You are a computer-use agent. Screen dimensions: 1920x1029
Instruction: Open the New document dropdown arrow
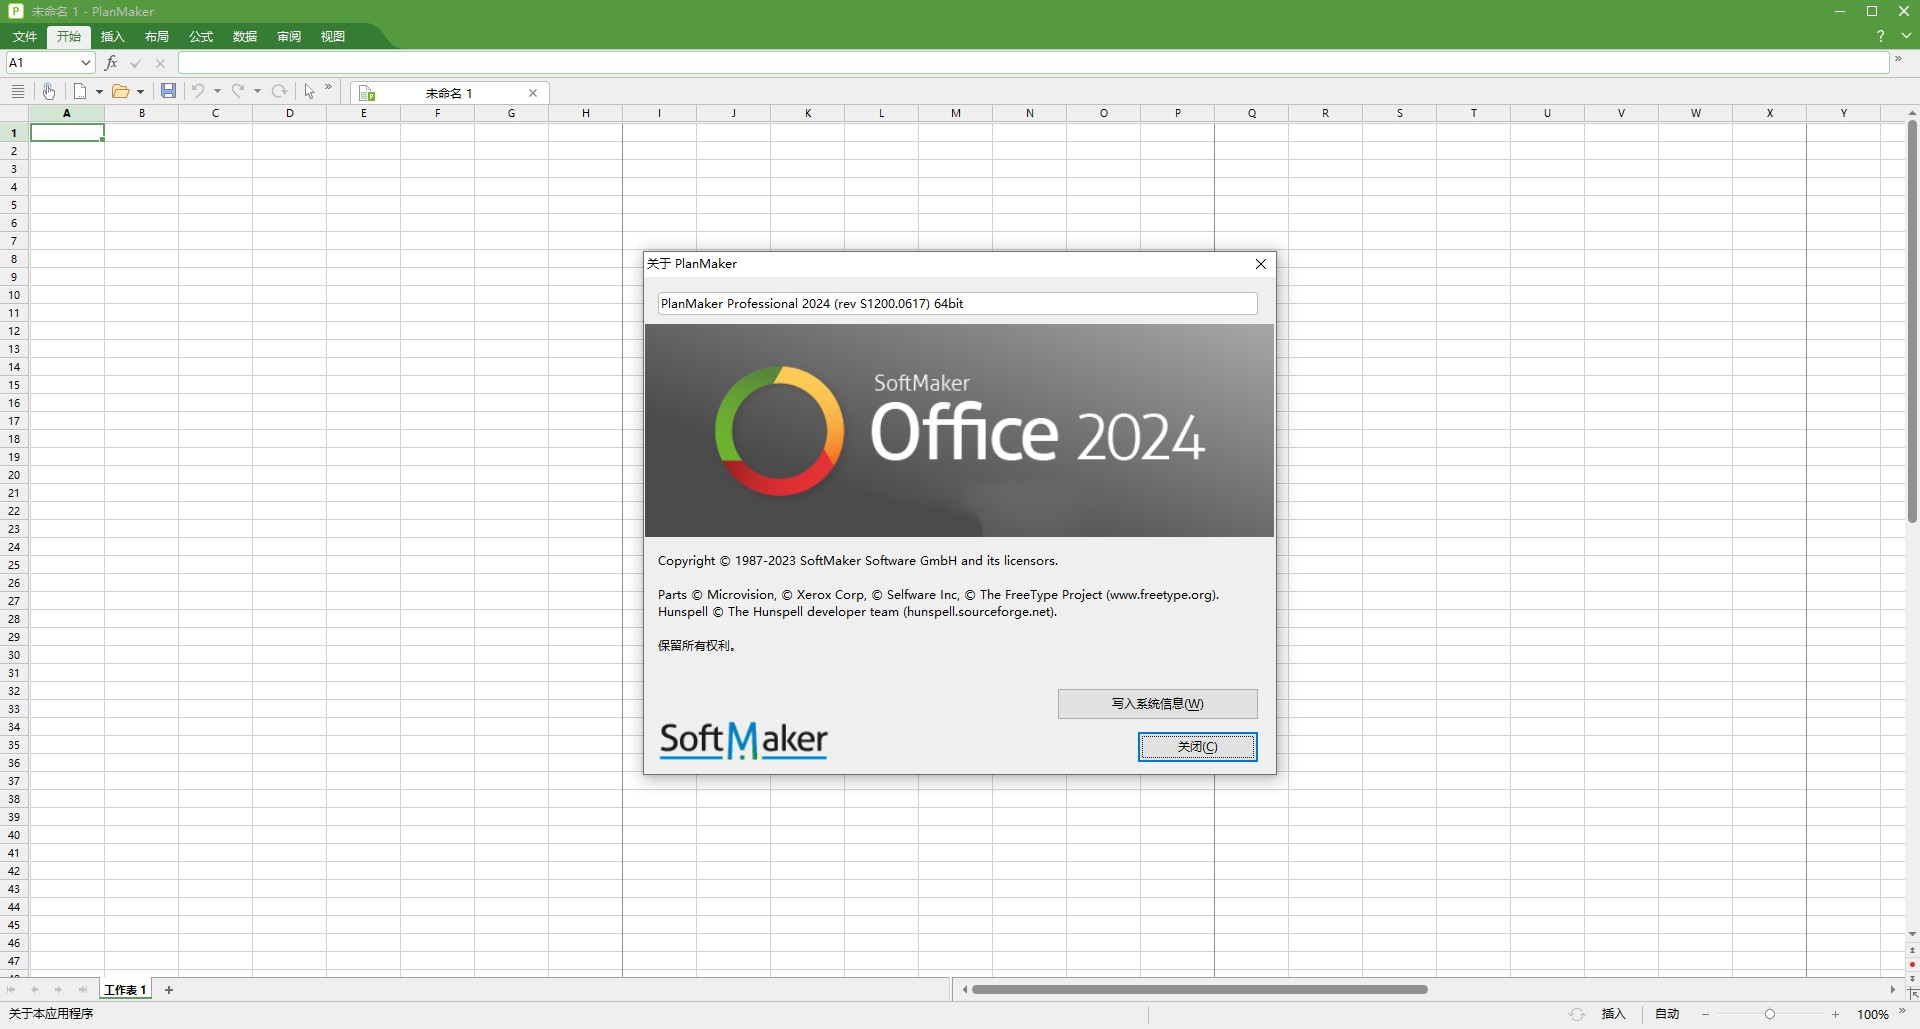tap(99, 92)
